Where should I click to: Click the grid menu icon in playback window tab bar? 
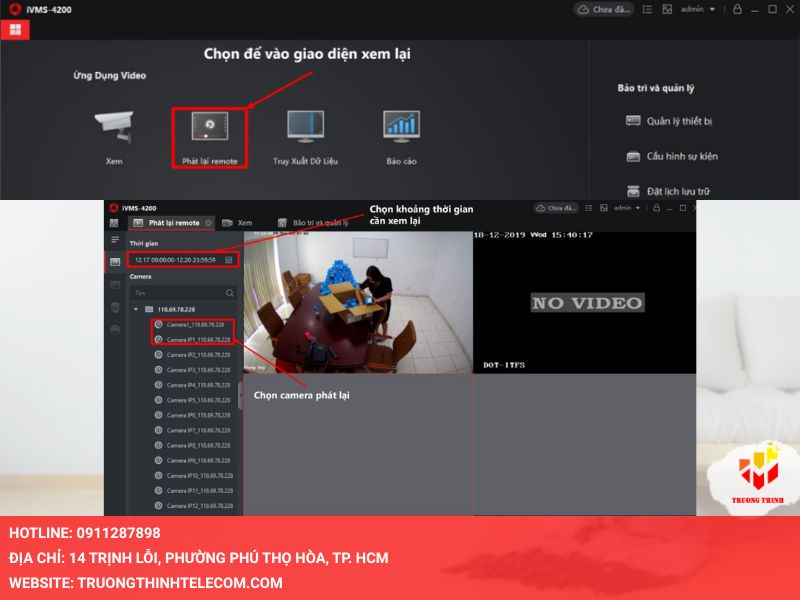(x=114, y=223)
